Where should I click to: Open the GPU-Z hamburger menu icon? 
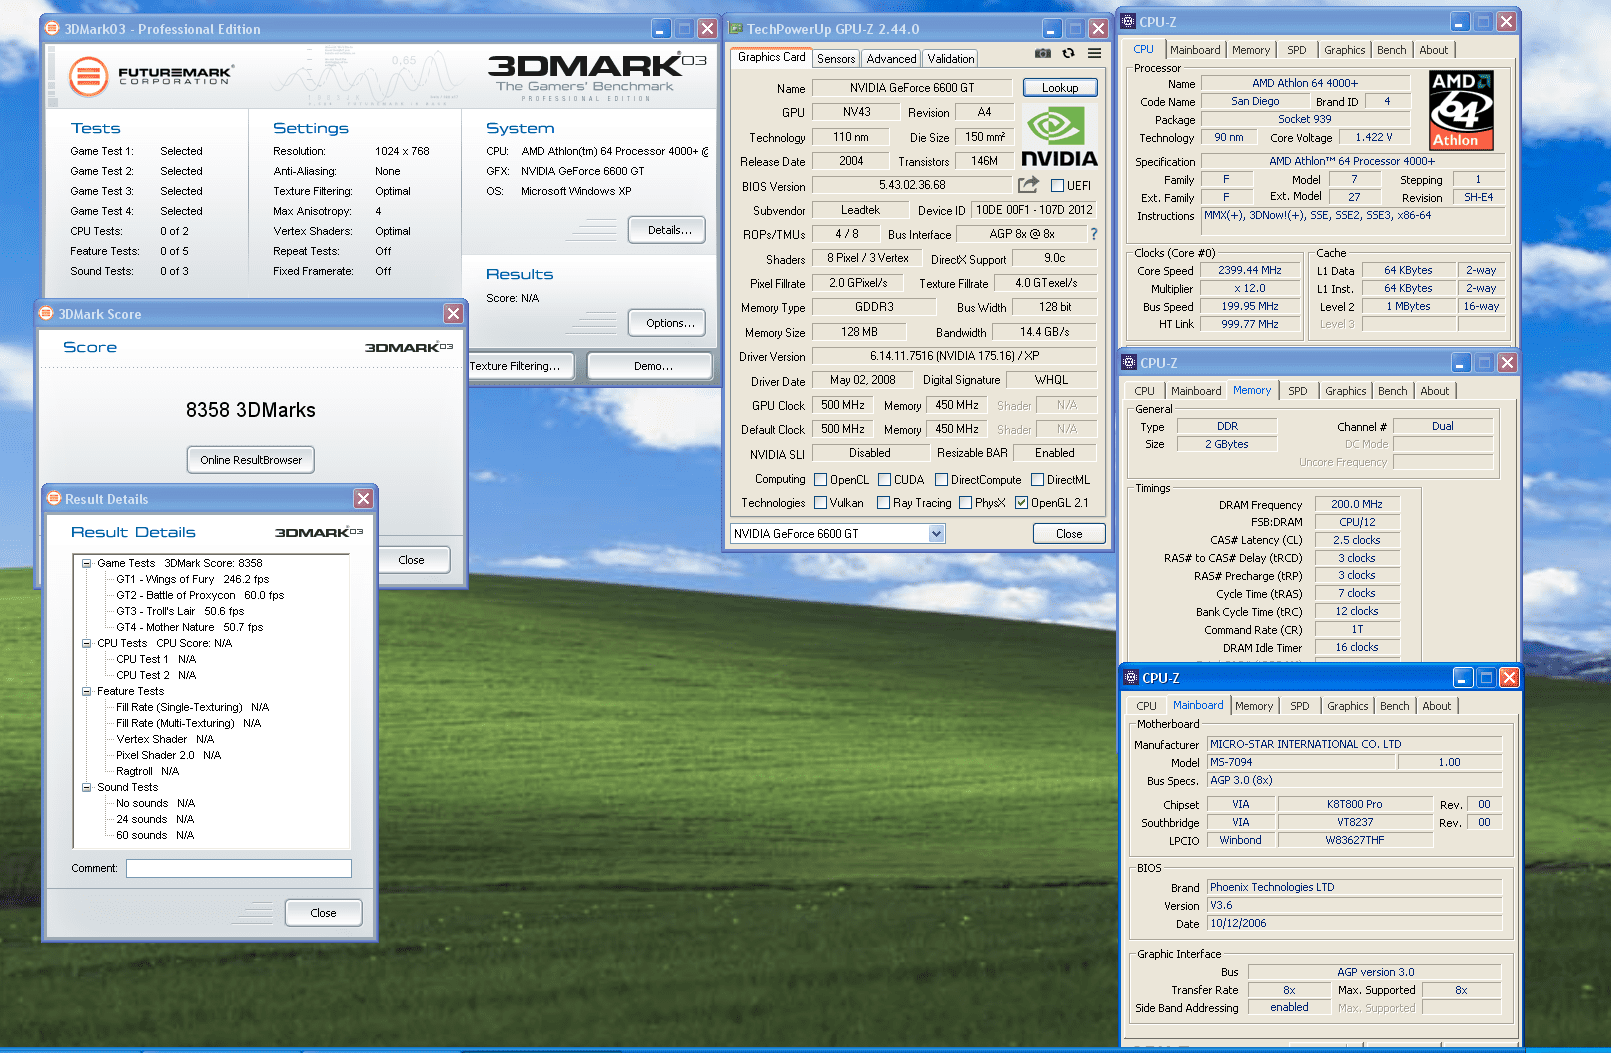pos(1094,53)
